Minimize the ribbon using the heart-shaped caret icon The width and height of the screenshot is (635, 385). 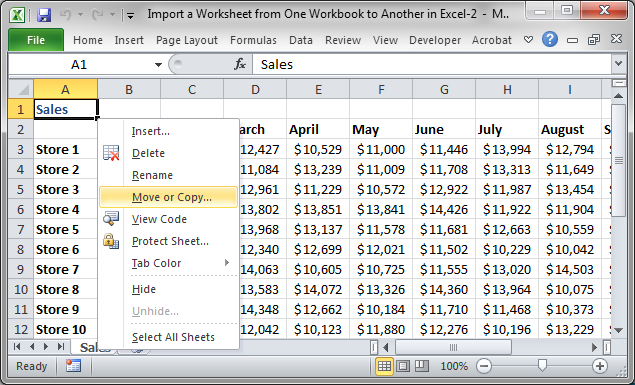click(528, 40)
